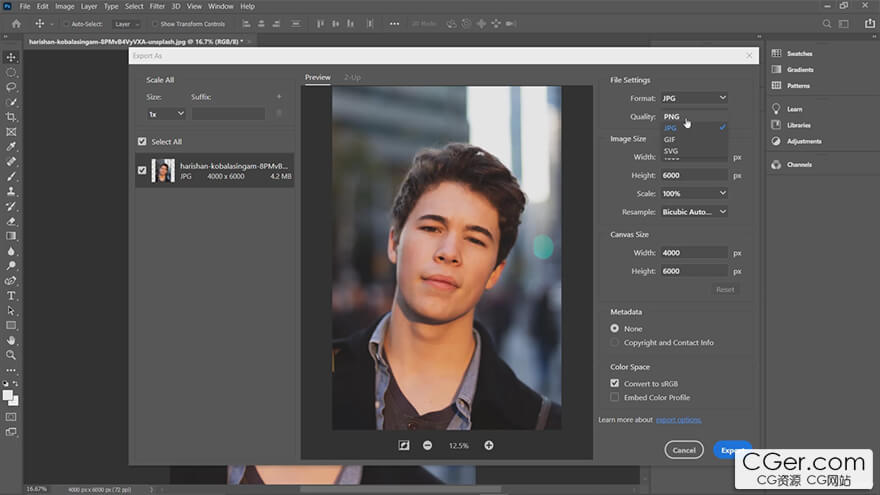The height and width of the screenshot is (495, 880).
Task: Enable Embed Color Profile checkbox
Action: pyautogui.click(x=615, y=398)
